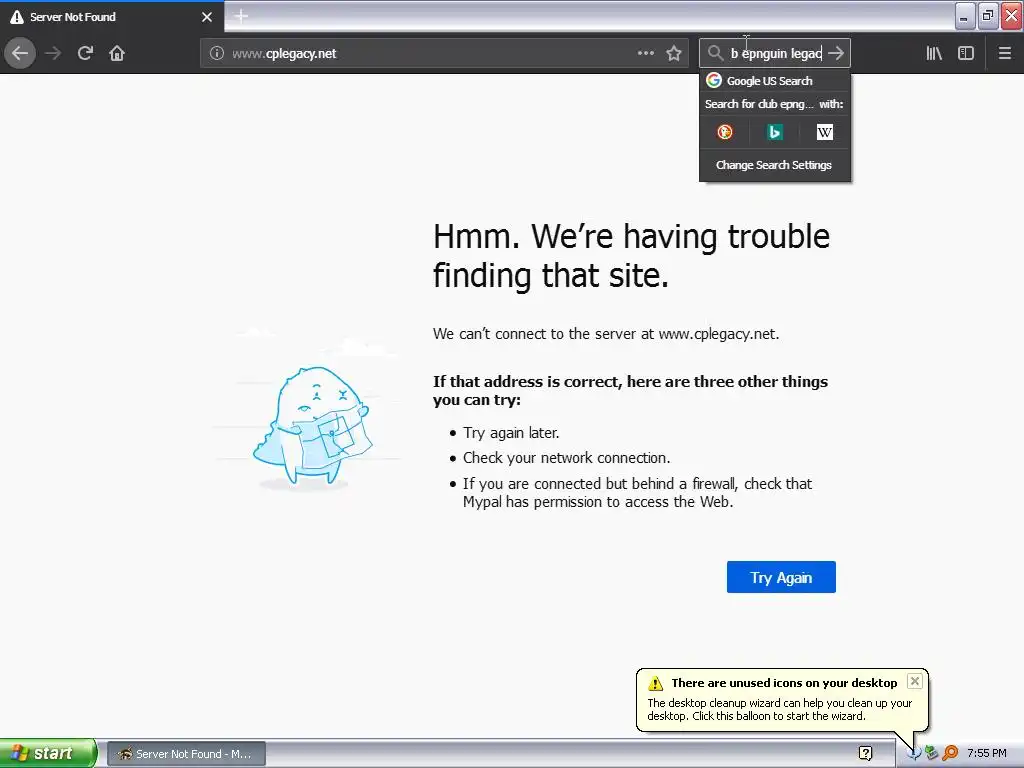Click inside the search text field

[x=775, y=54]
